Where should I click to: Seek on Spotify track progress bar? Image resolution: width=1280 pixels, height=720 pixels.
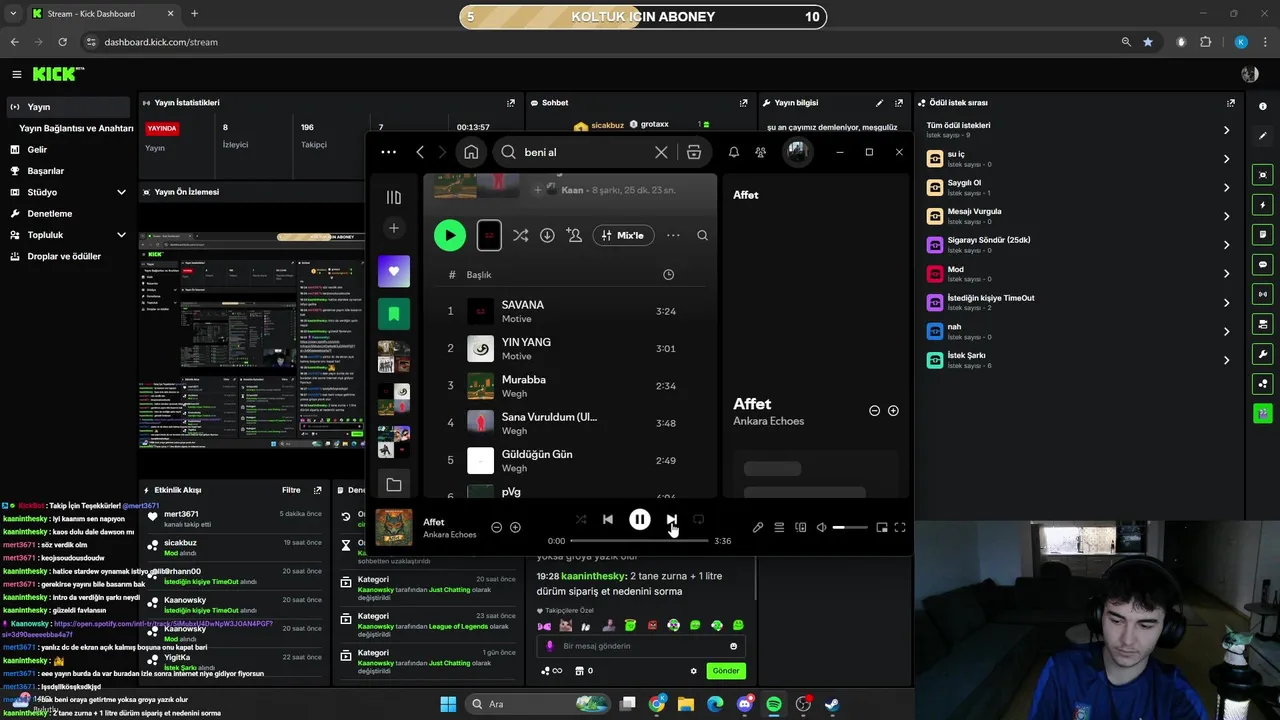point(639,541)
